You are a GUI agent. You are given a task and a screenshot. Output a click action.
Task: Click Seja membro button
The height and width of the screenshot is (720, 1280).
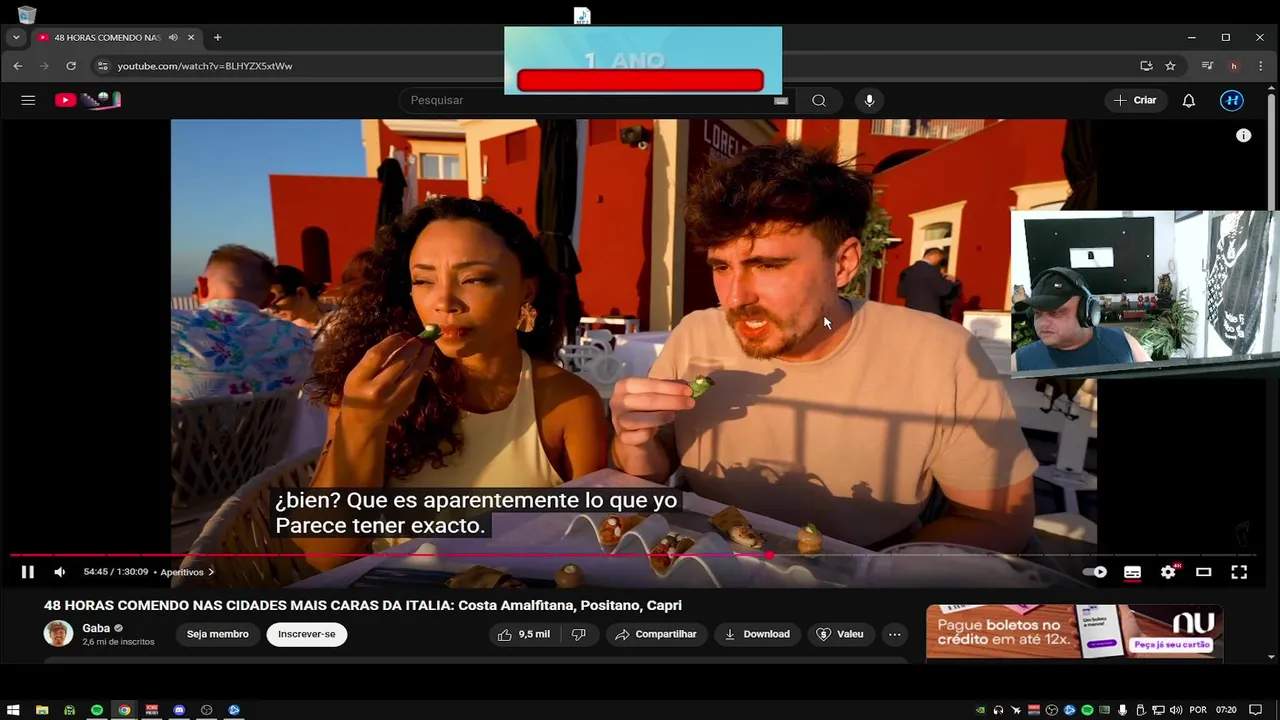pyautogui.click(x=217, y=634)
